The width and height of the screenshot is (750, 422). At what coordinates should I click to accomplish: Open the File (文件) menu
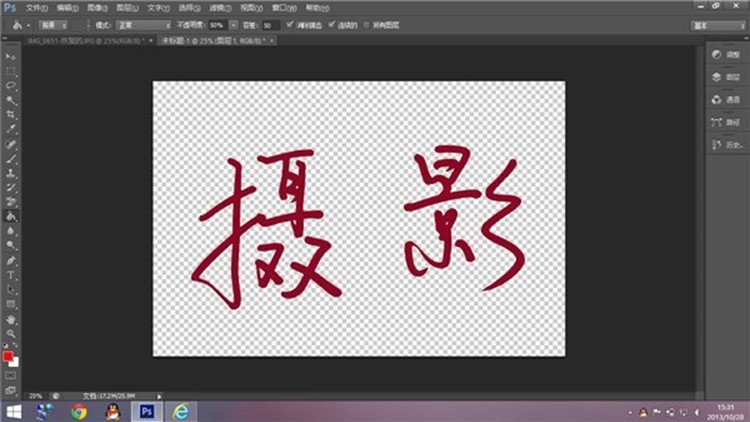pos(35,6)
